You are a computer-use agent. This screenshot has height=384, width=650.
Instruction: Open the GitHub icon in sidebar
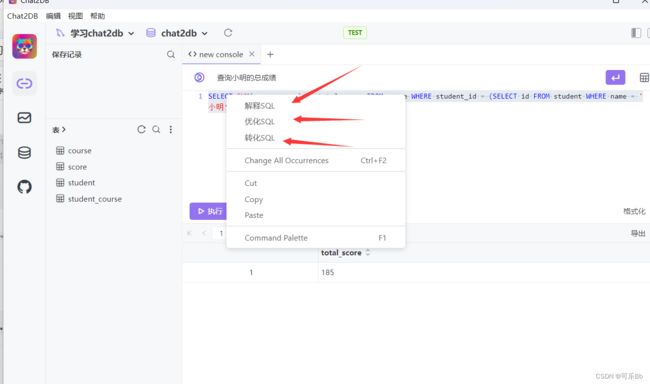click(x=24, y=187)
